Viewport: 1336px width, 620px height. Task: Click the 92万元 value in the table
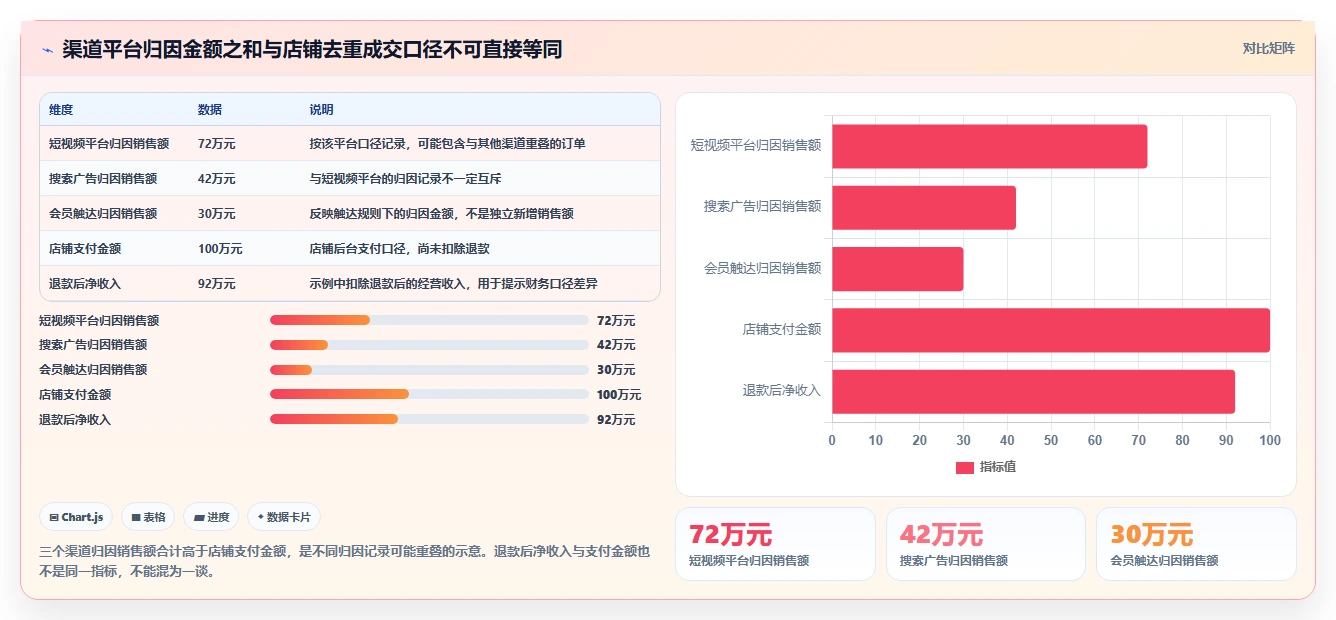pyautogui.click(x=217, y=284)
